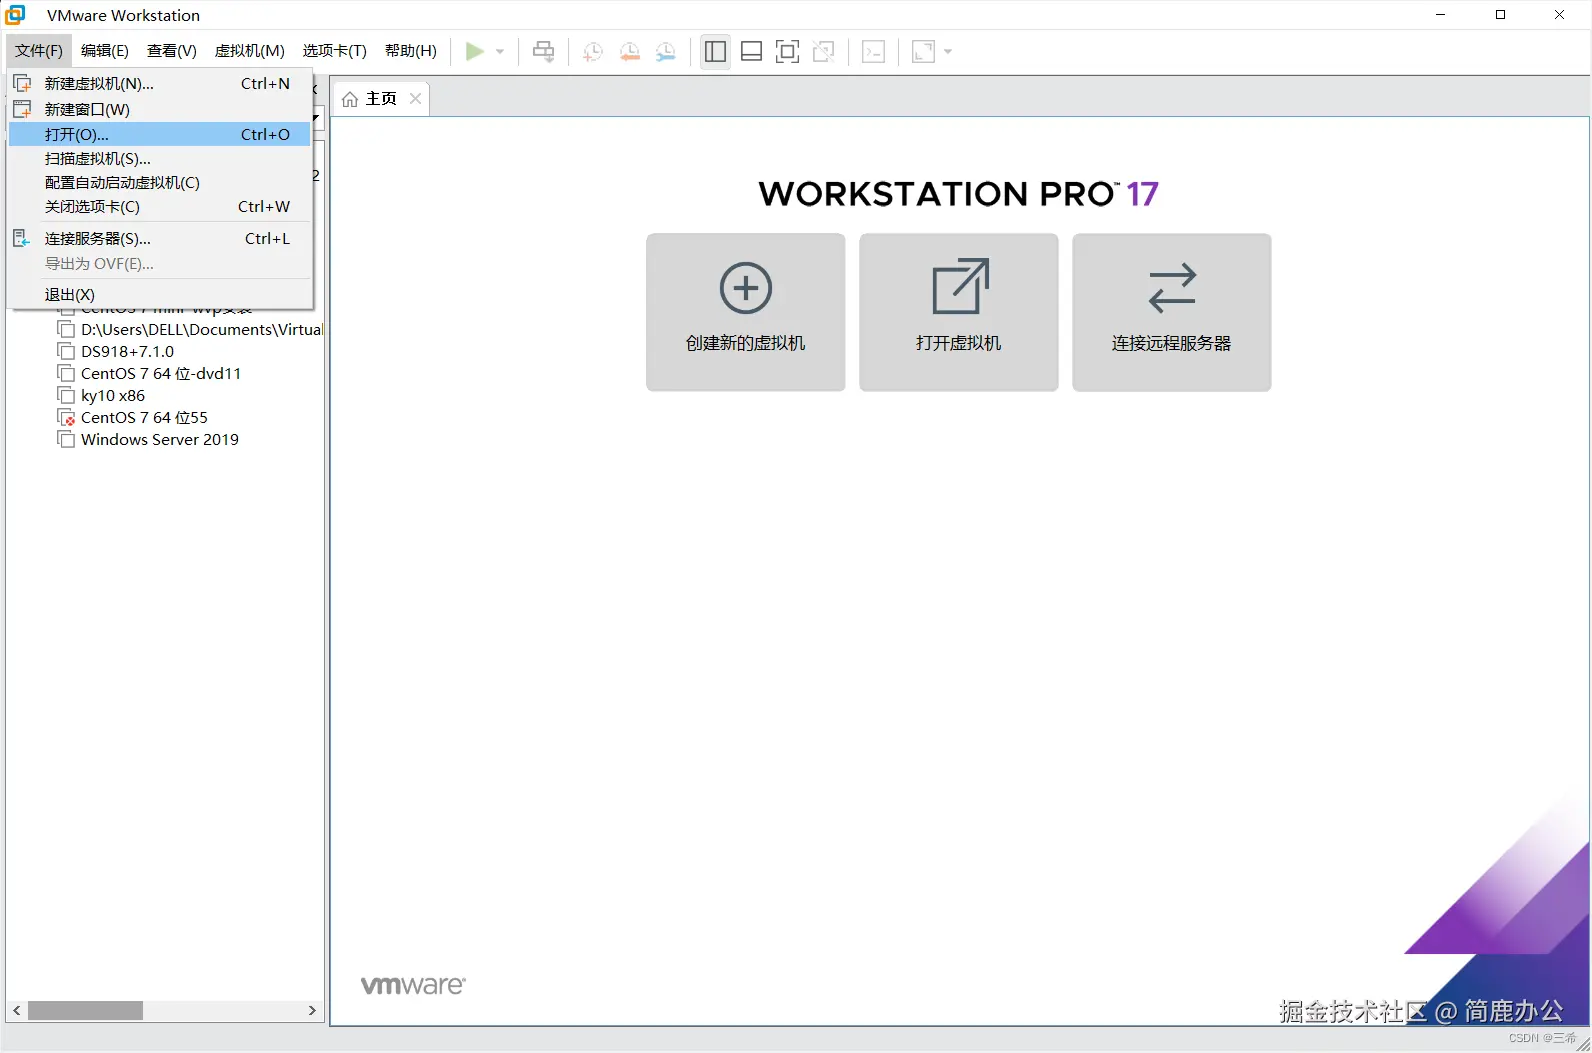Select CentOS 7 64 位55 virtual machine
1592x1053 pixels.
tap(144, 418)
